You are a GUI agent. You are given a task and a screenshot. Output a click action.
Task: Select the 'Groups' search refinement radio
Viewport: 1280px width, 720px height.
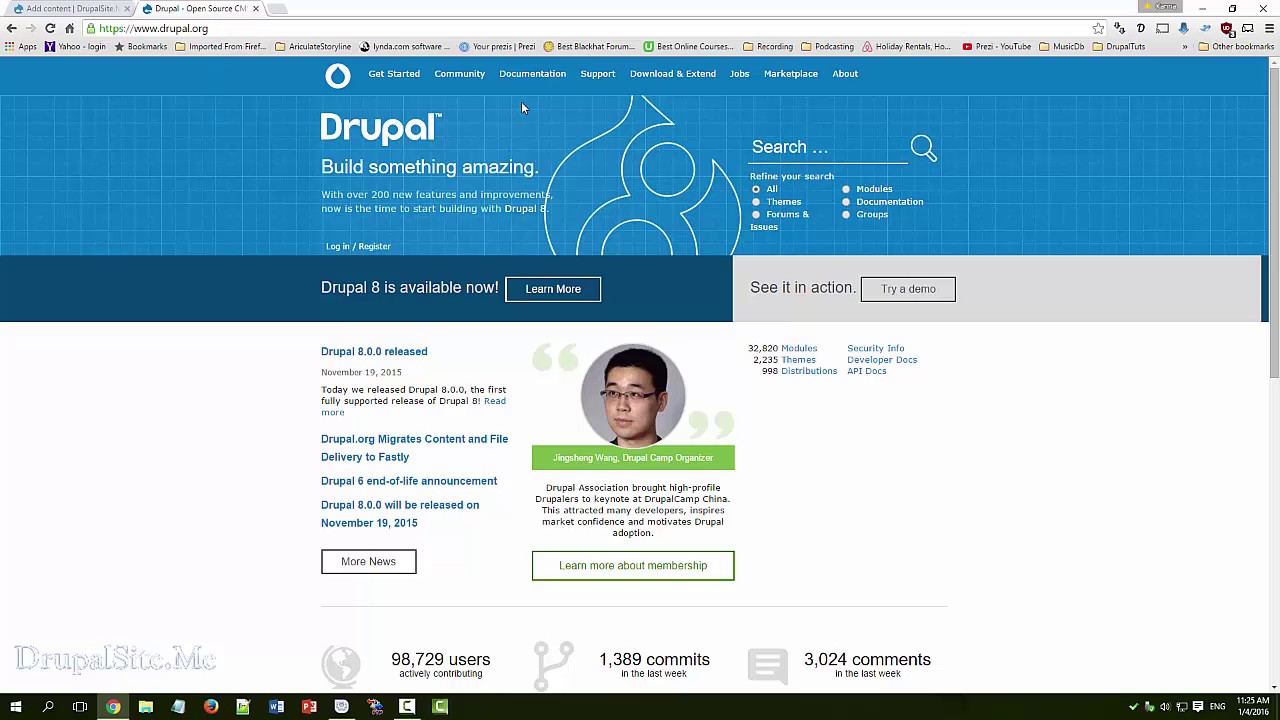point(846,215)
